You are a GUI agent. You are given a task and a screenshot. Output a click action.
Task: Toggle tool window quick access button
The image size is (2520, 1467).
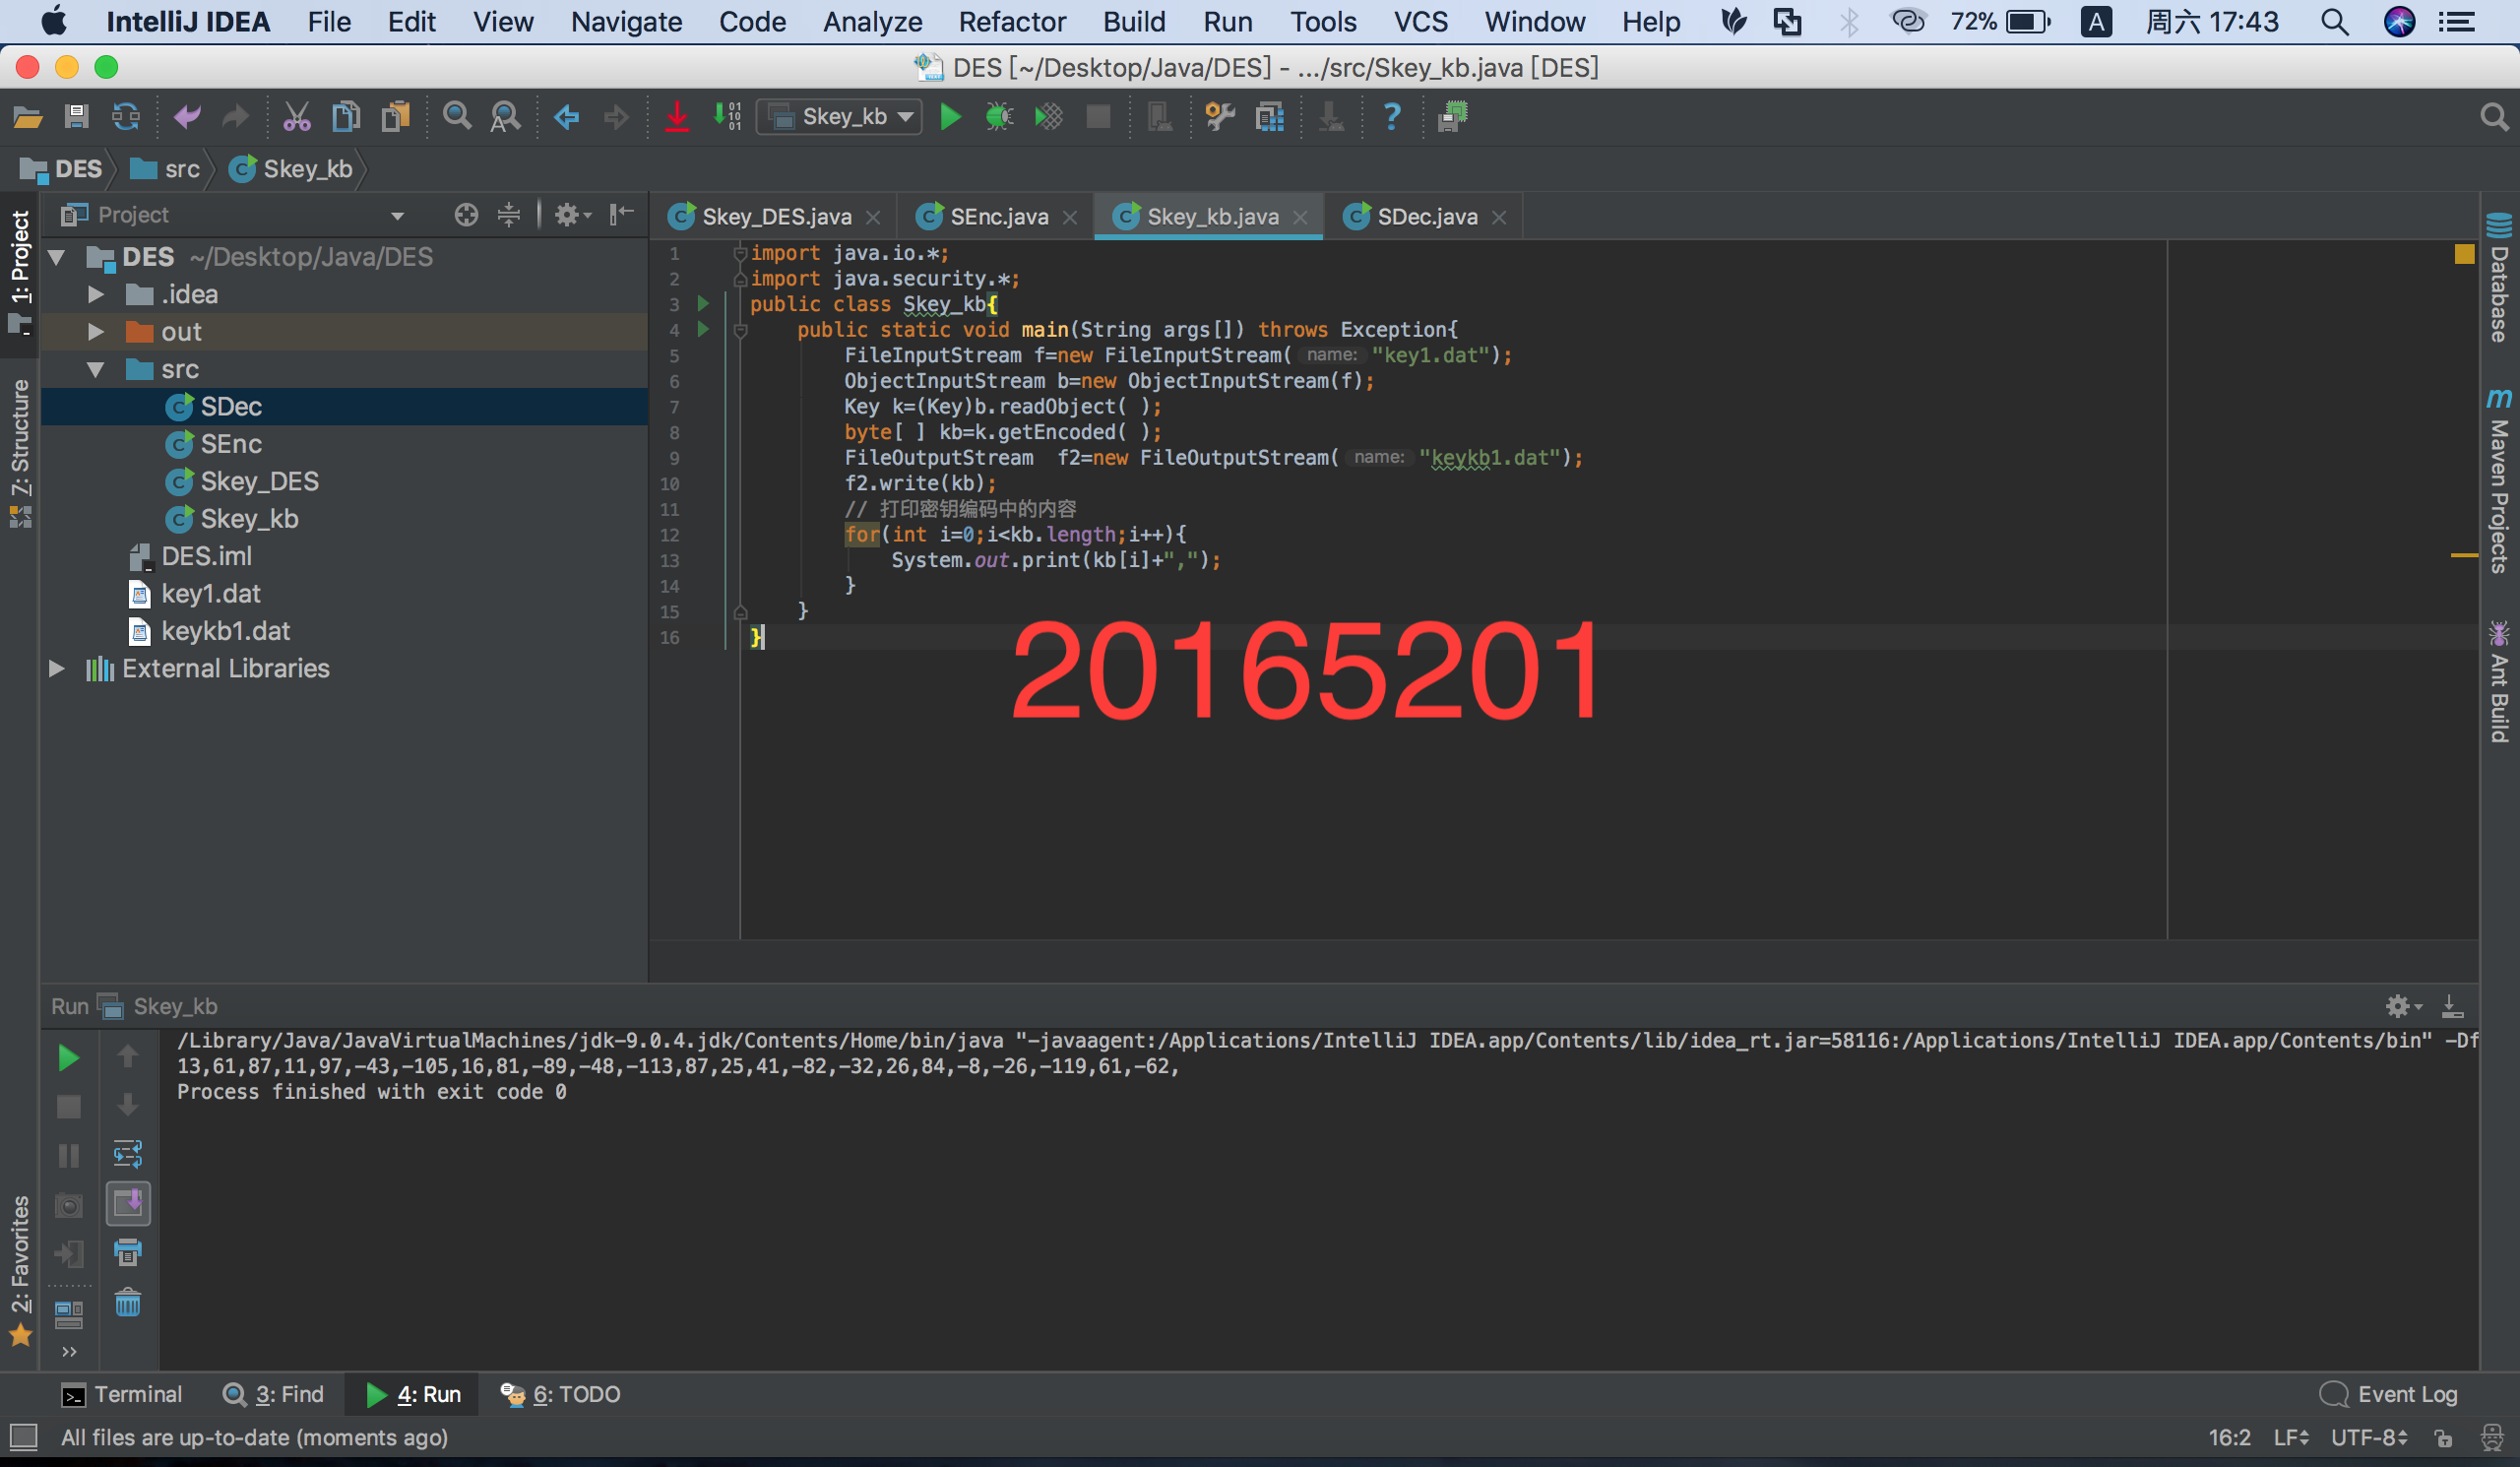pyautogui.click(x=22, y=1438)
